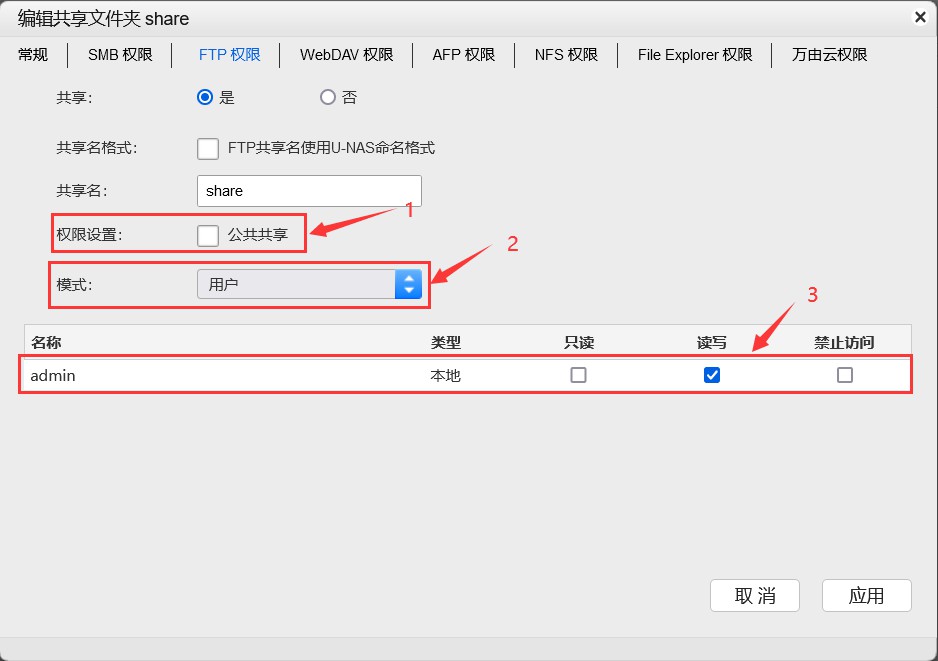Choose 否 to disable sharing
Screen dimensions: 938x661
tap(328, 97)
